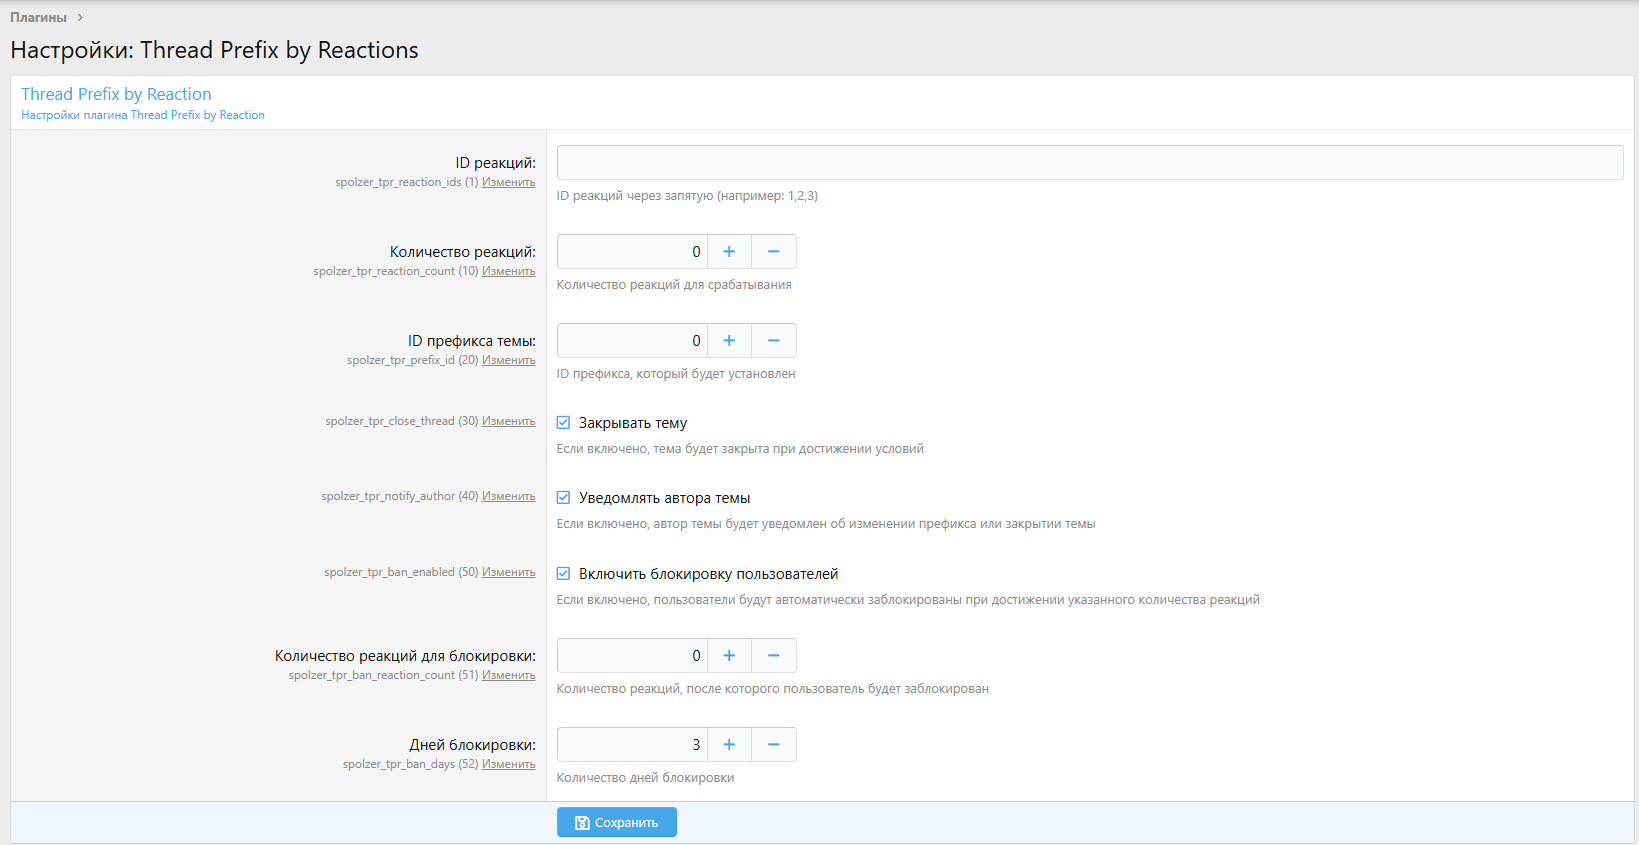Toggle Уведомлять автора темы checkbox
The height and width of the screenshot is (845, 1639).
[x=564, y=498]
